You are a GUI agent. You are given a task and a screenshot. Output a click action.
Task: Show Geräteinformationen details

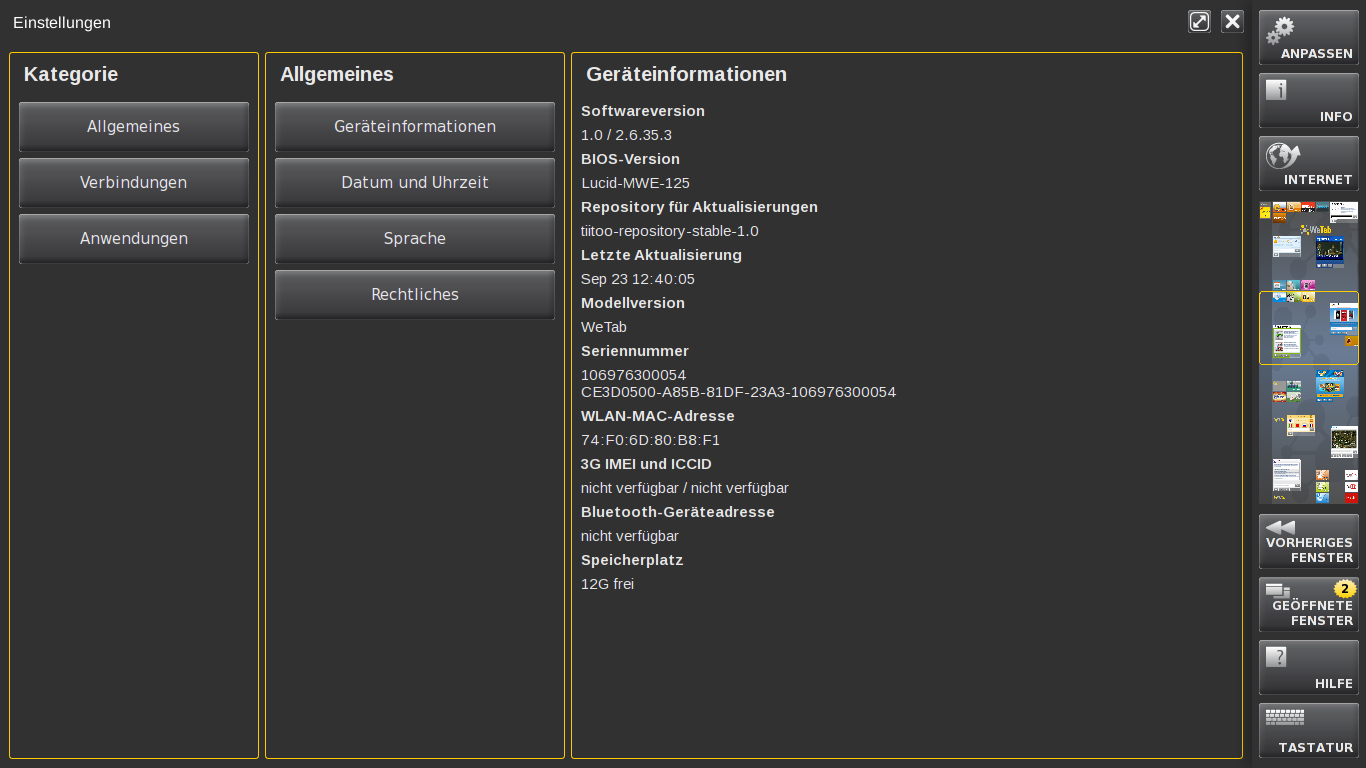[x=414, y=126]
